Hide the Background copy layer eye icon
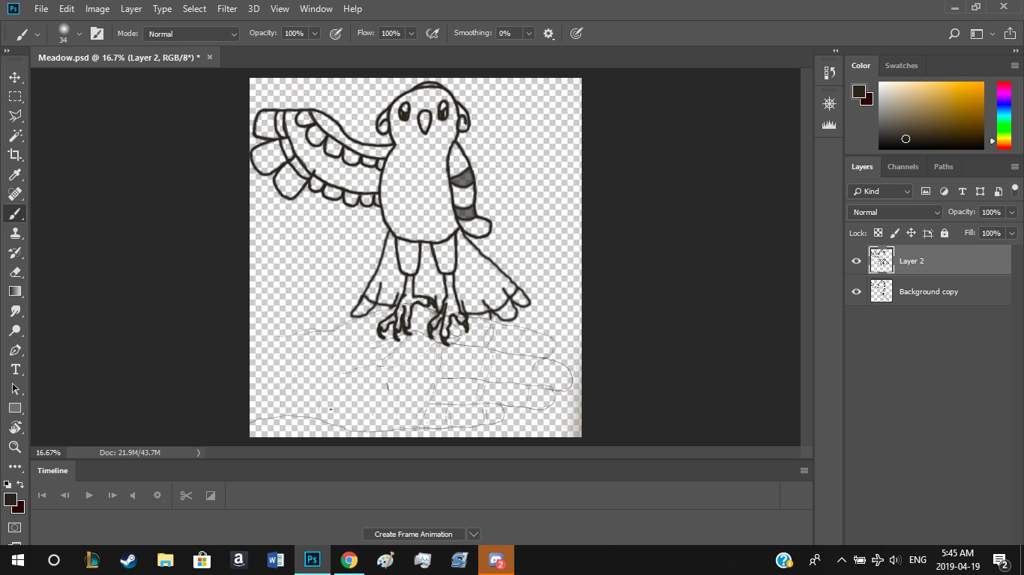The image size is (1024, 575). click(856, 291)
